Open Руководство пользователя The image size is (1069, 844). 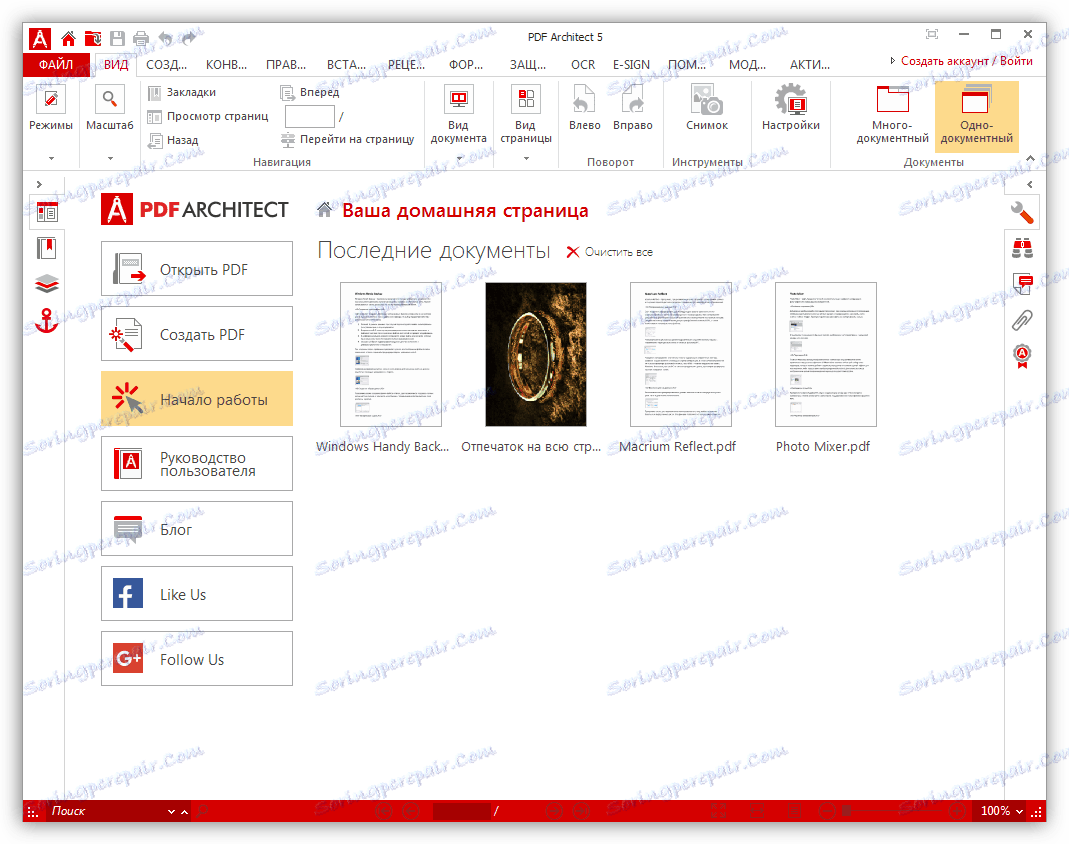(197, 464)
